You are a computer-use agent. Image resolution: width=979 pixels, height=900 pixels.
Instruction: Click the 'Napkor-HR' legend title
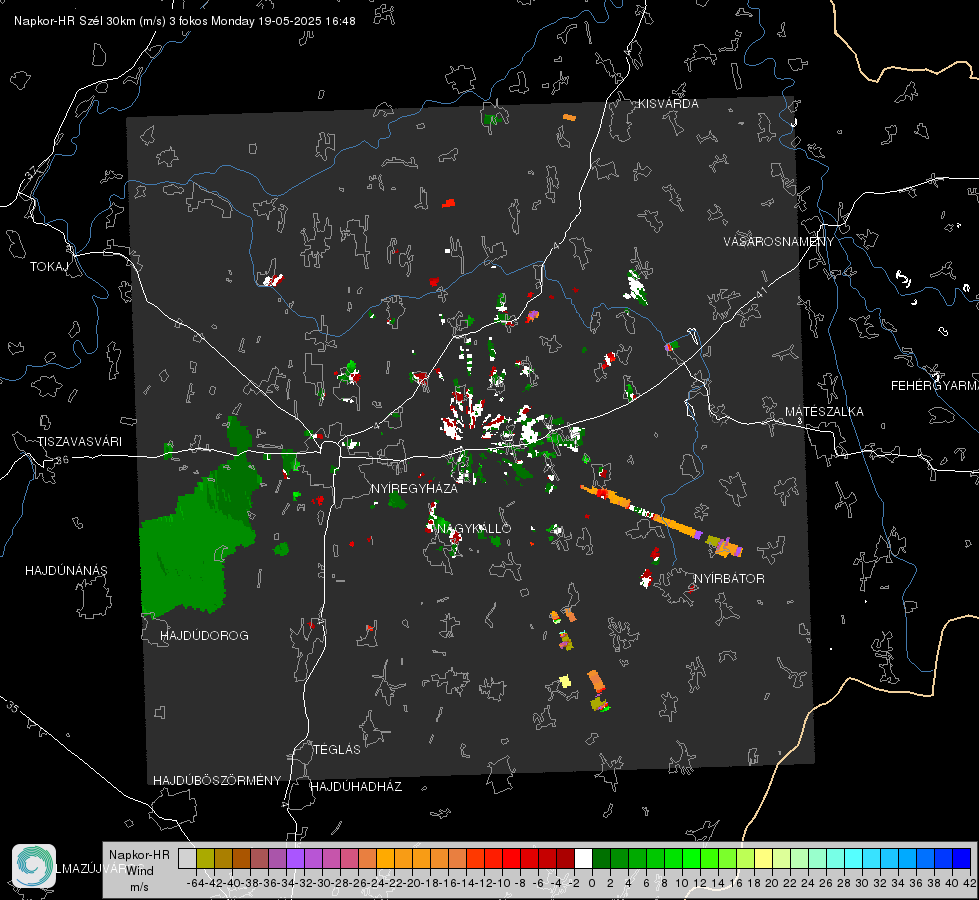[x=139, y=854]
